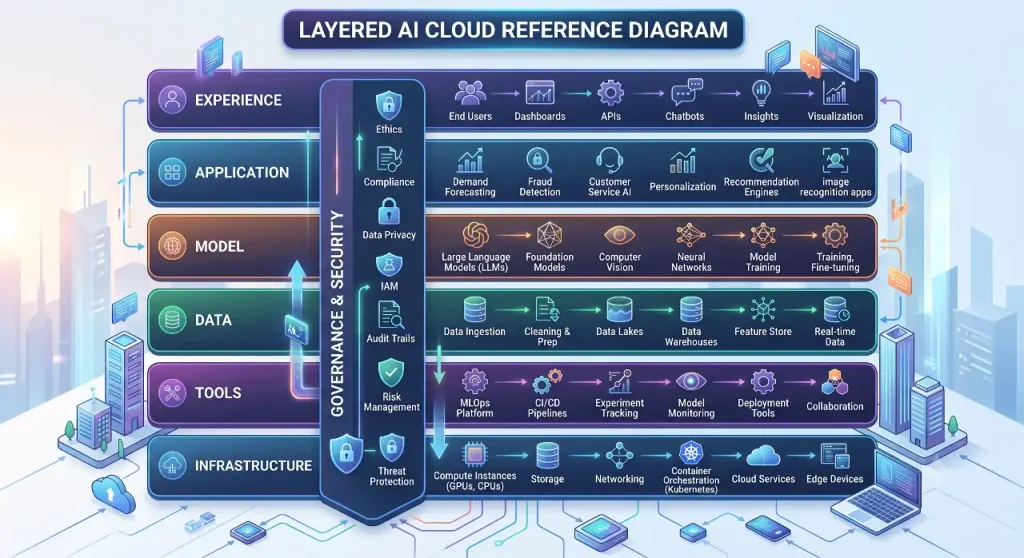Image resolution: width=1024 pixels, height=558 pixels.
Task: Select the Visualization bar chart icon
Action: tap(835, 93)
